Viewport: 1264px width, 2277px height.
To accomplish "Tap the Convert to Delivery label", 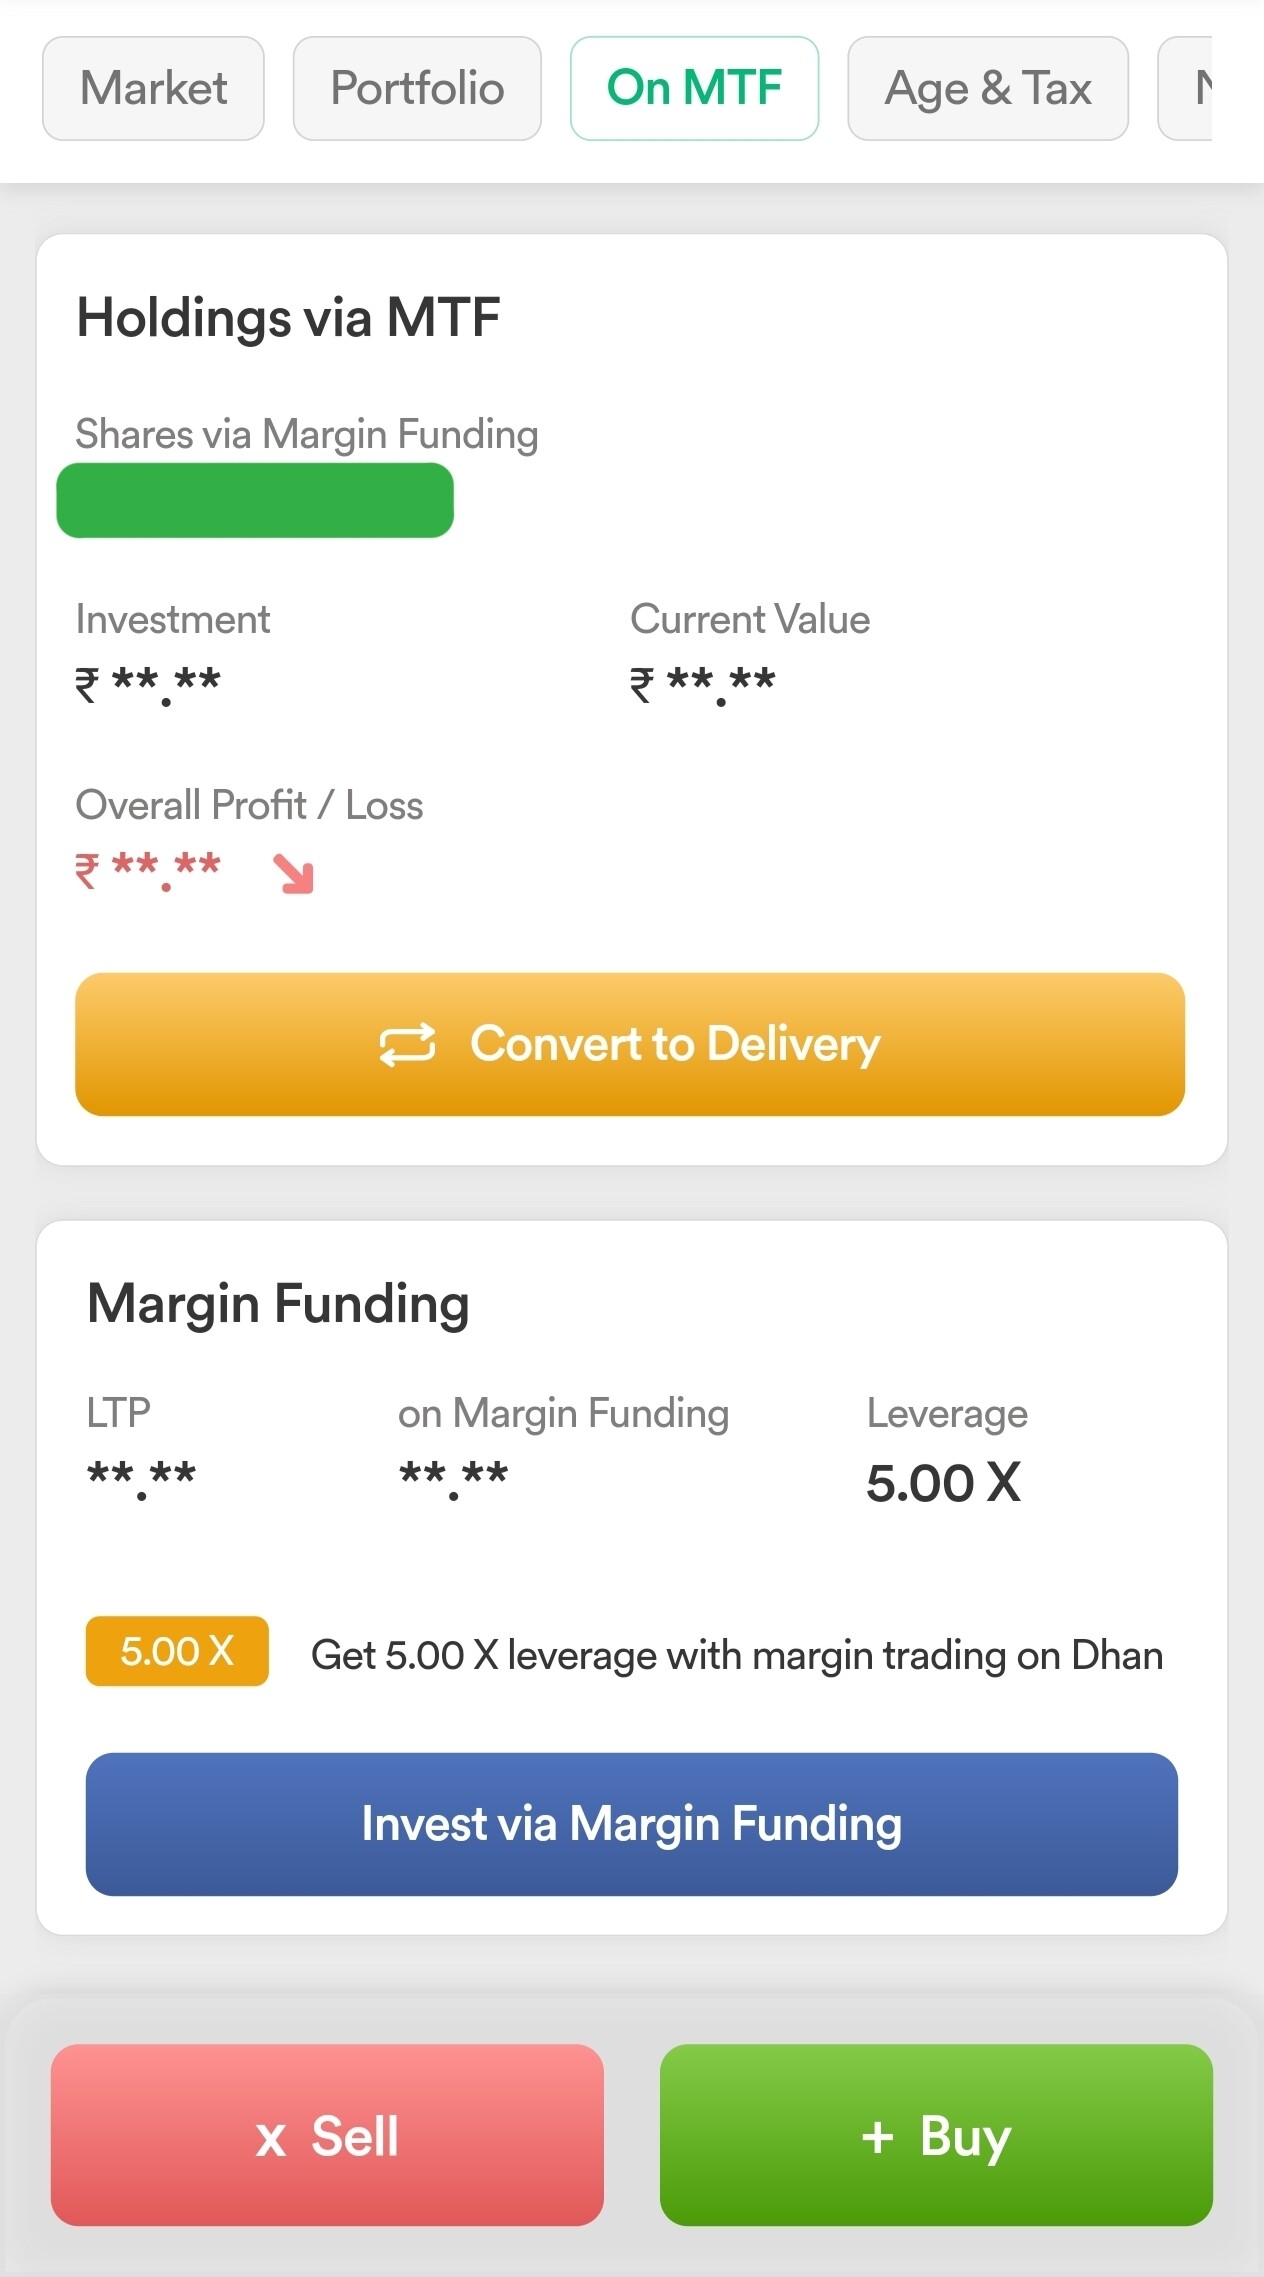I will pos(675,1044).
